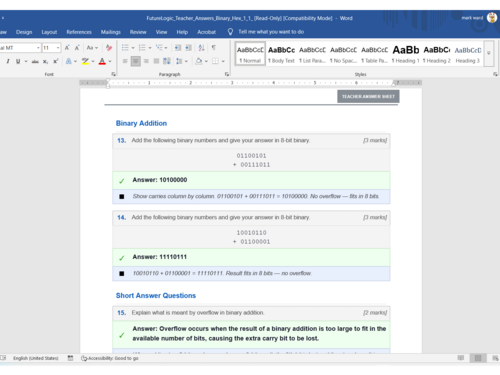Switch to the References tab

pyautogui.click(x=79, y=32)
